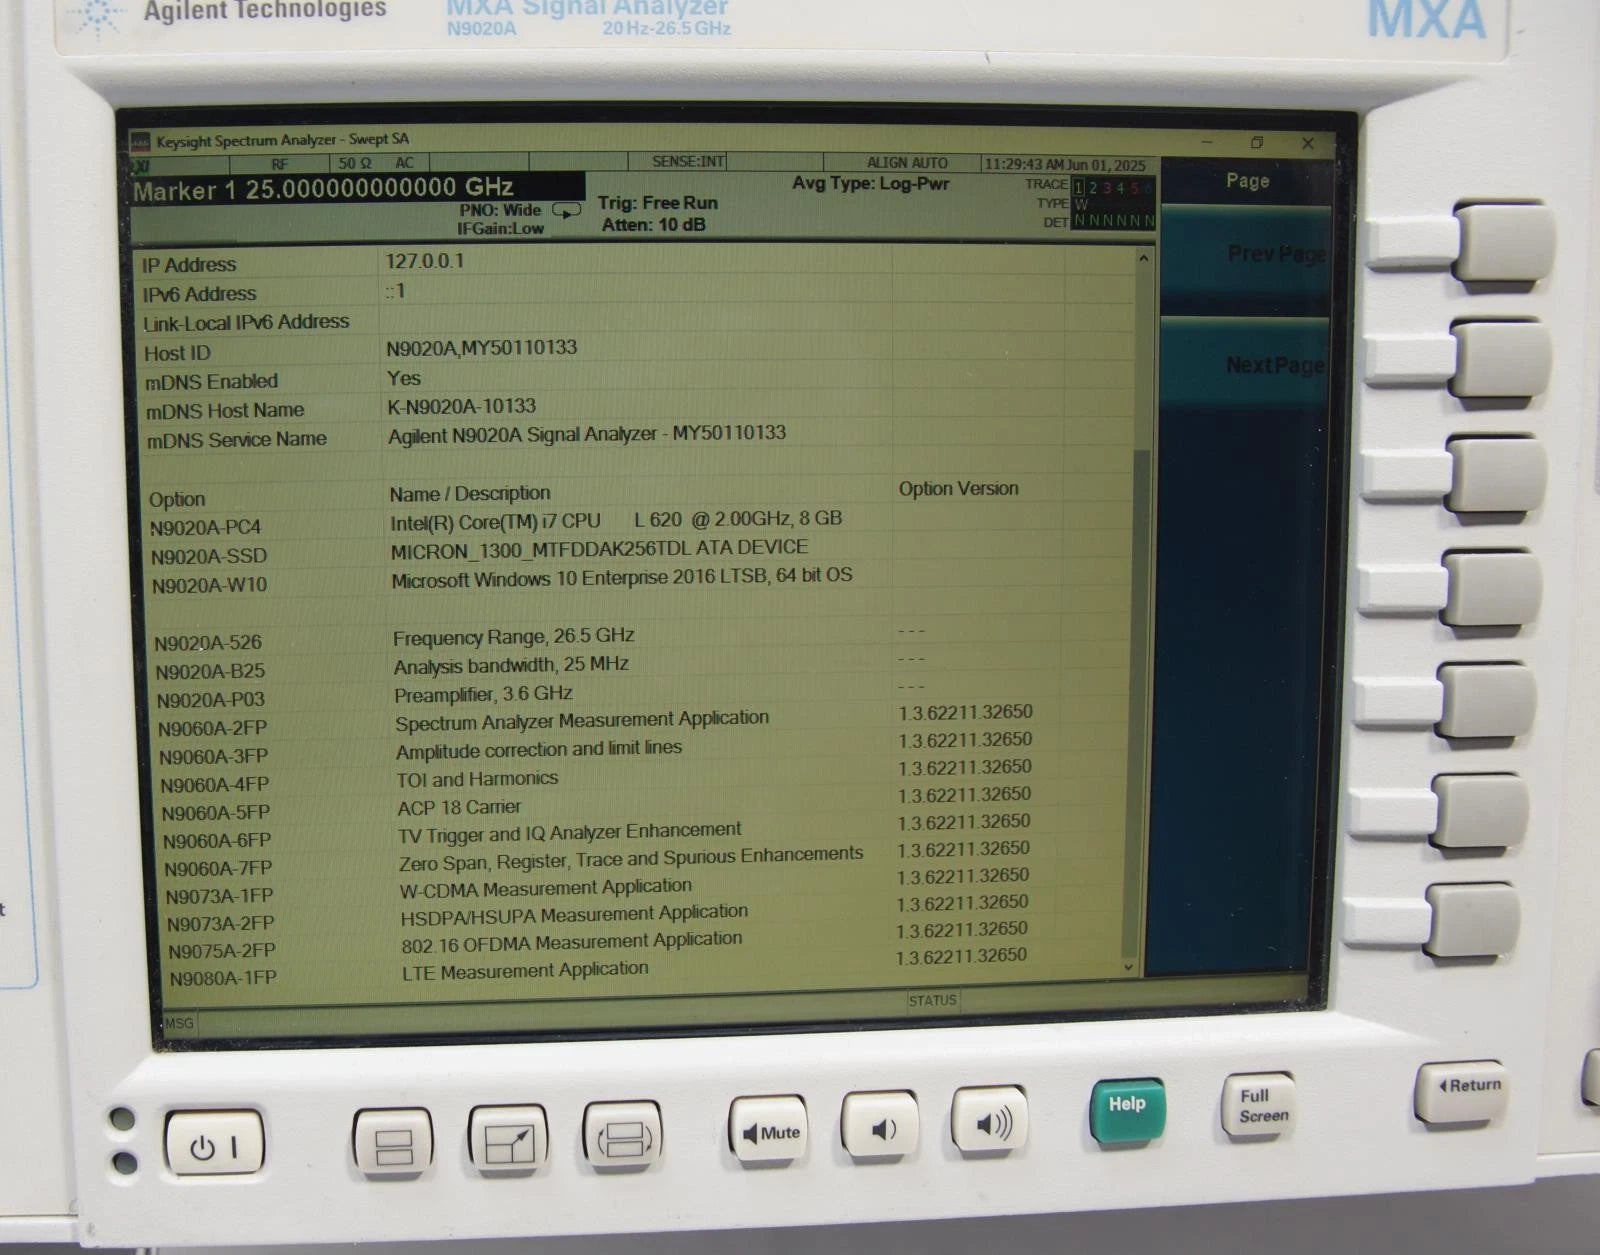This screenshot has height=1255, width=1600.
Task: Tap the next window cycle key
Action: 623,1138
